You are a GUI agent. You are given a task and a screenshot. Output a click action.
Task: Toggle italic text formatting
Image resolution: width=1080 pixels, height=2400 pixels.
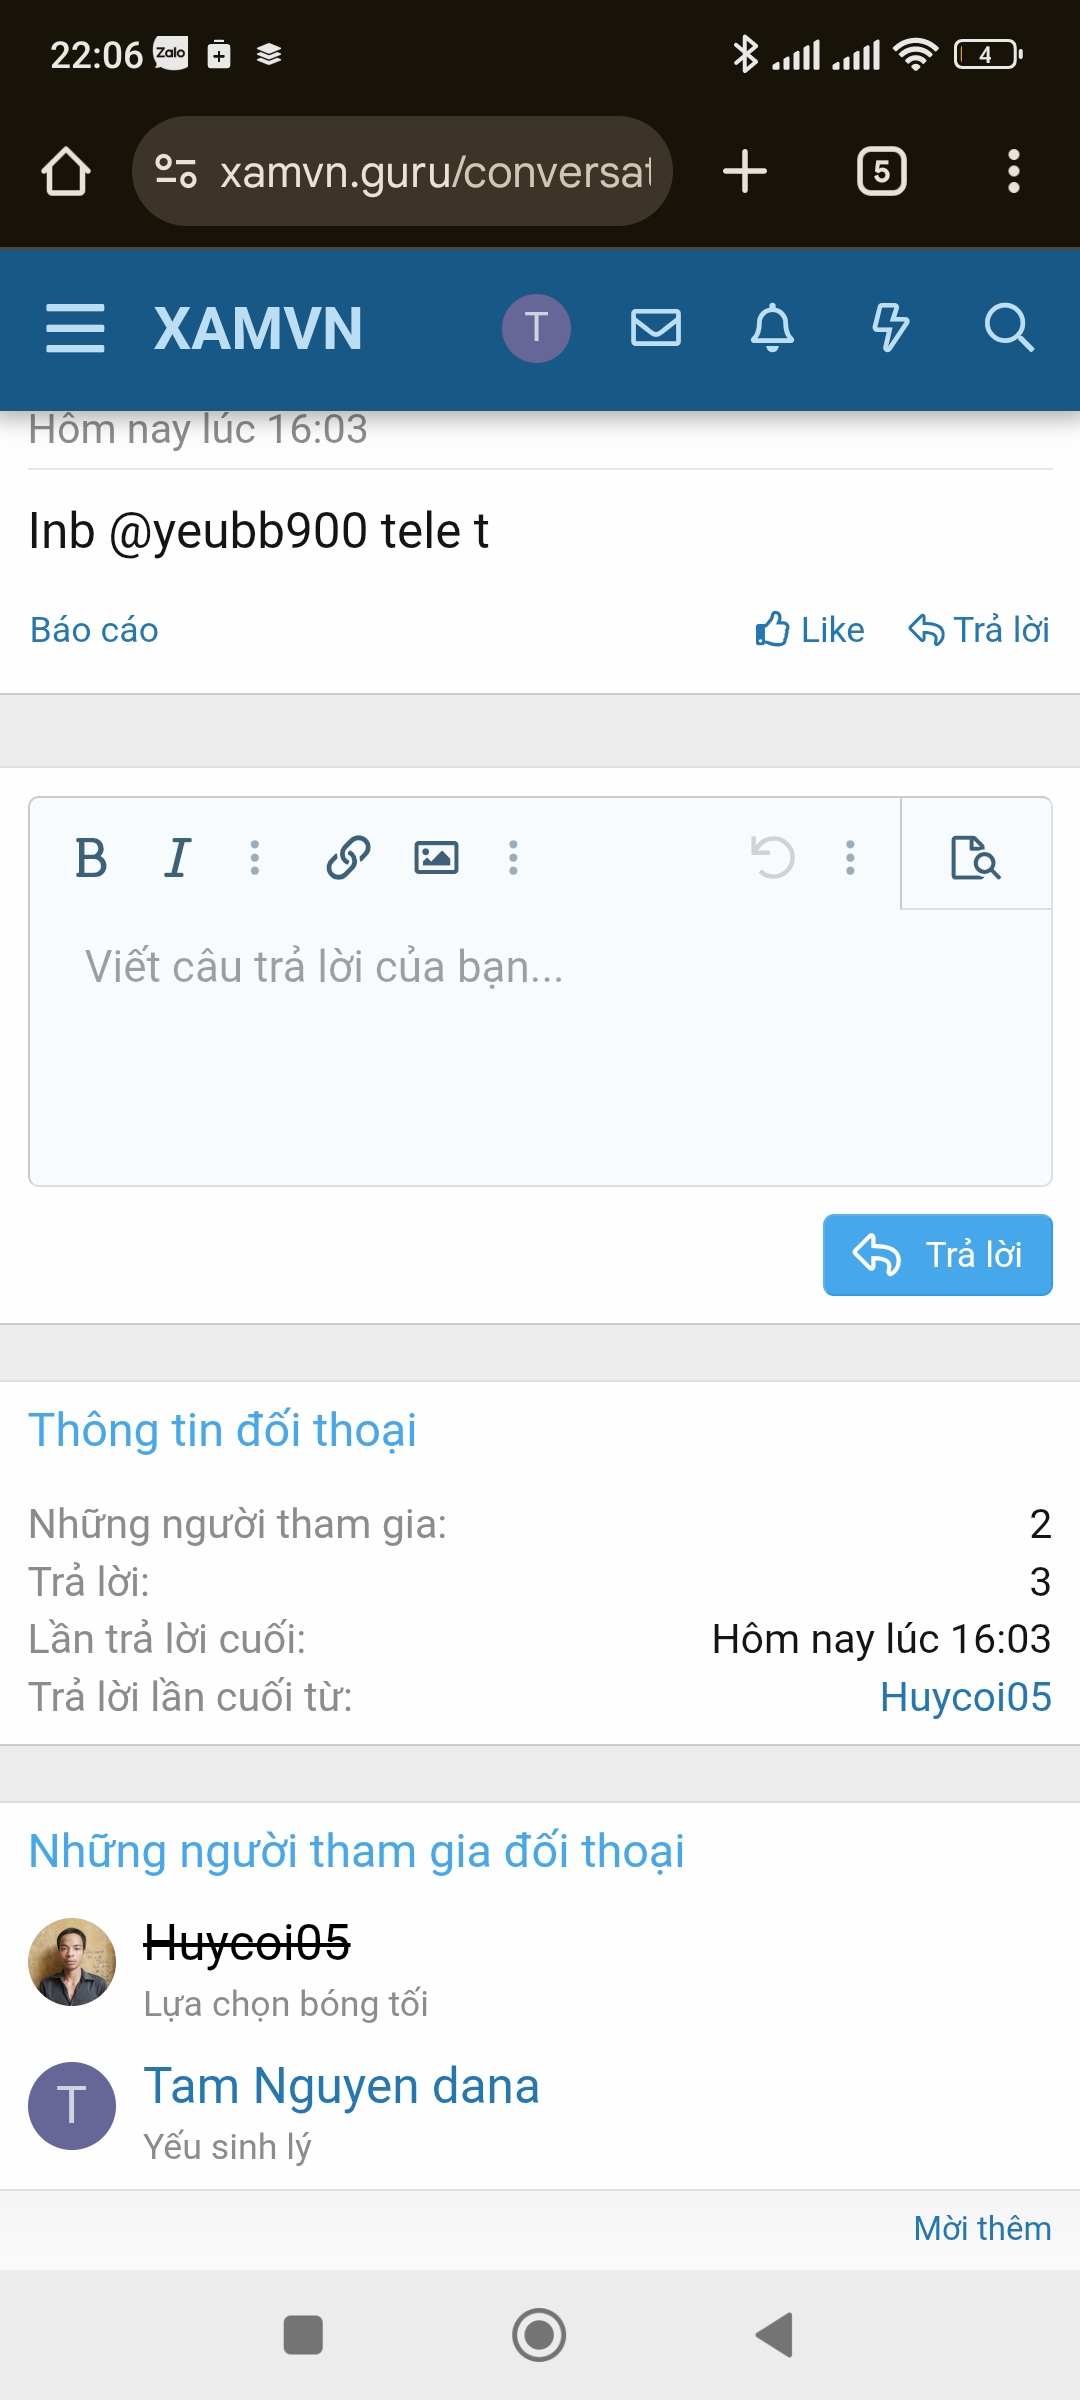click(x=178, y=858)
